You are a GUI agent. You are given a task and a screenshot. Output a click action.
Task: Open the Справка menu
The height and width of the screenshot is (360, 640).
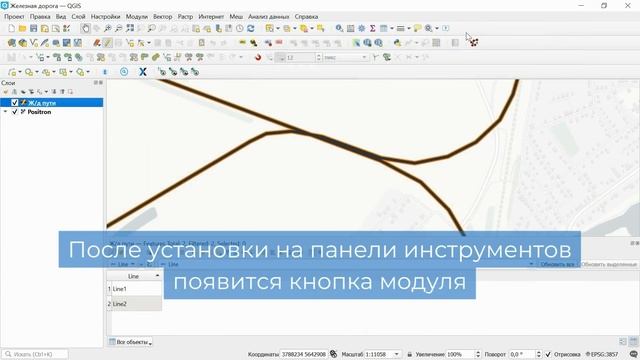(x=306, y=17)
